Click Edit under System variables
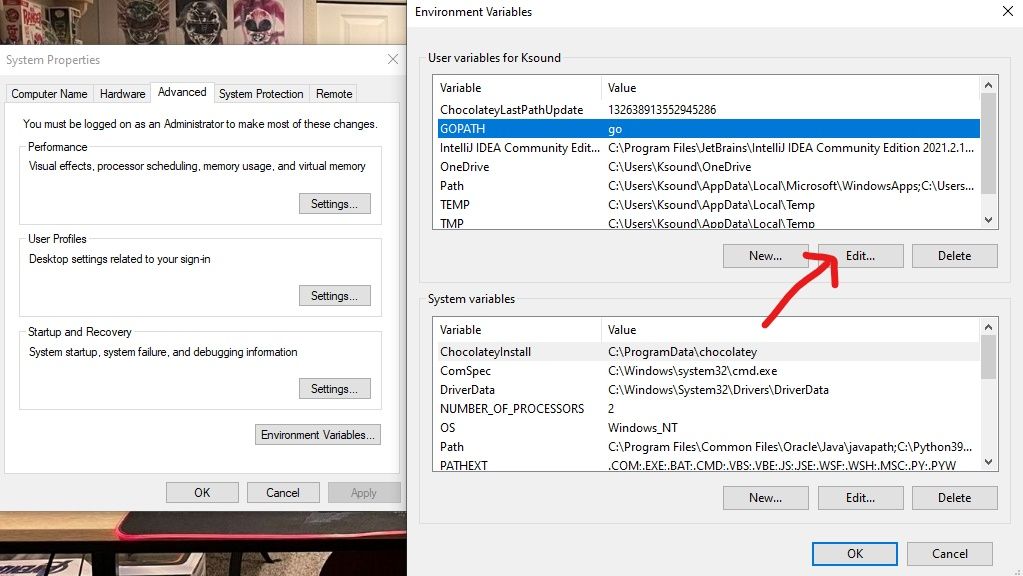Screen dimensions: 1023x576 [x=860, y=498]
